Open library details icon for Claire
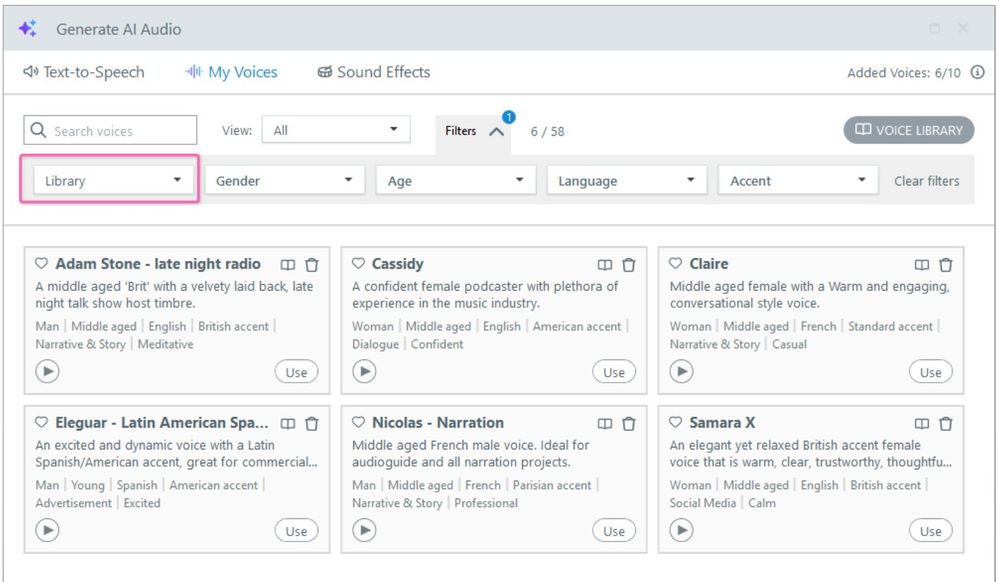The image size is (999, 582). coord(922,265)
